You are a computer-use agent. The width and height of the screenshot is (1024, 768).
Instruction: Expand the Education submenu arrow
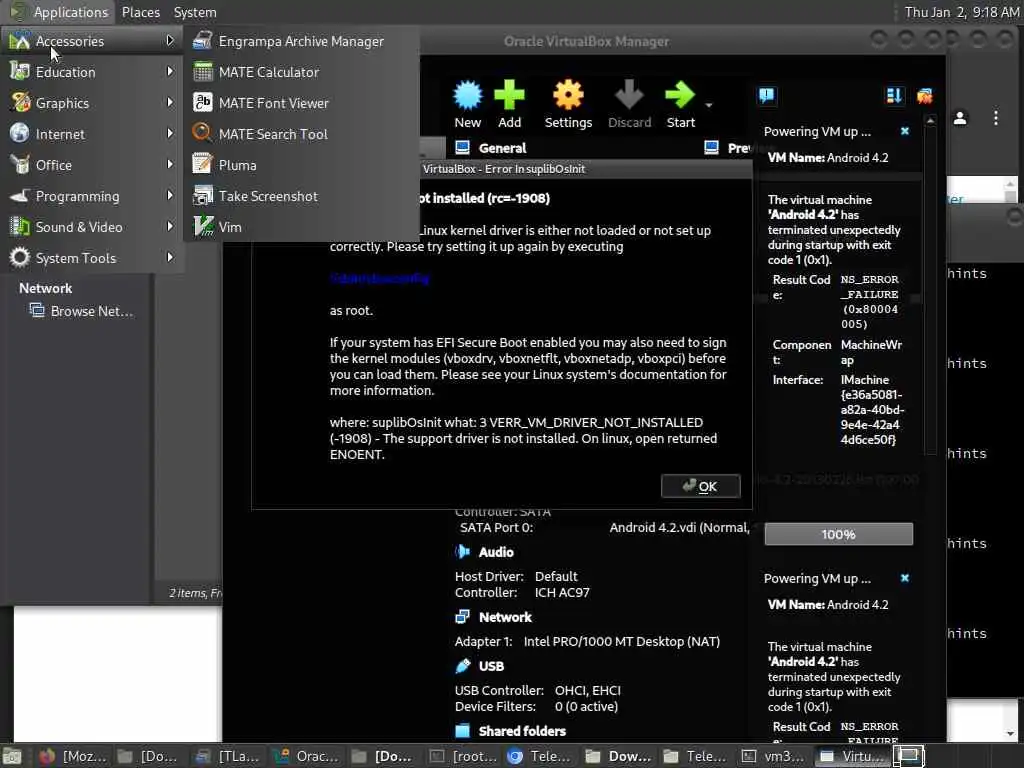170,71
